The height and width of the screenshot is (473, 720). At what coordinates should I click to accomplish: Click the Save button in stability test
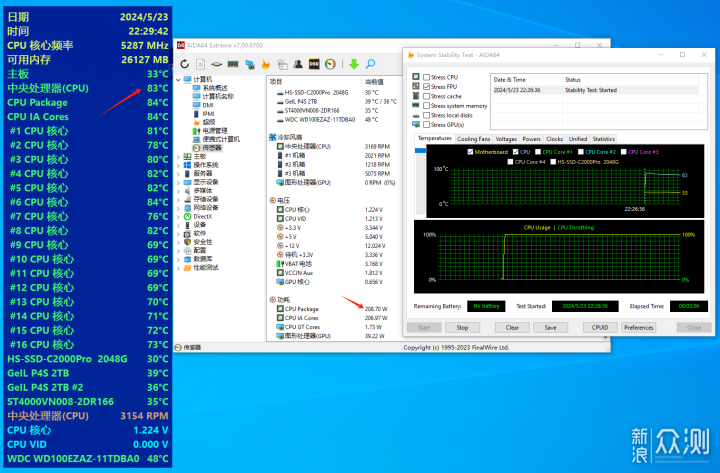coord(550,327)
